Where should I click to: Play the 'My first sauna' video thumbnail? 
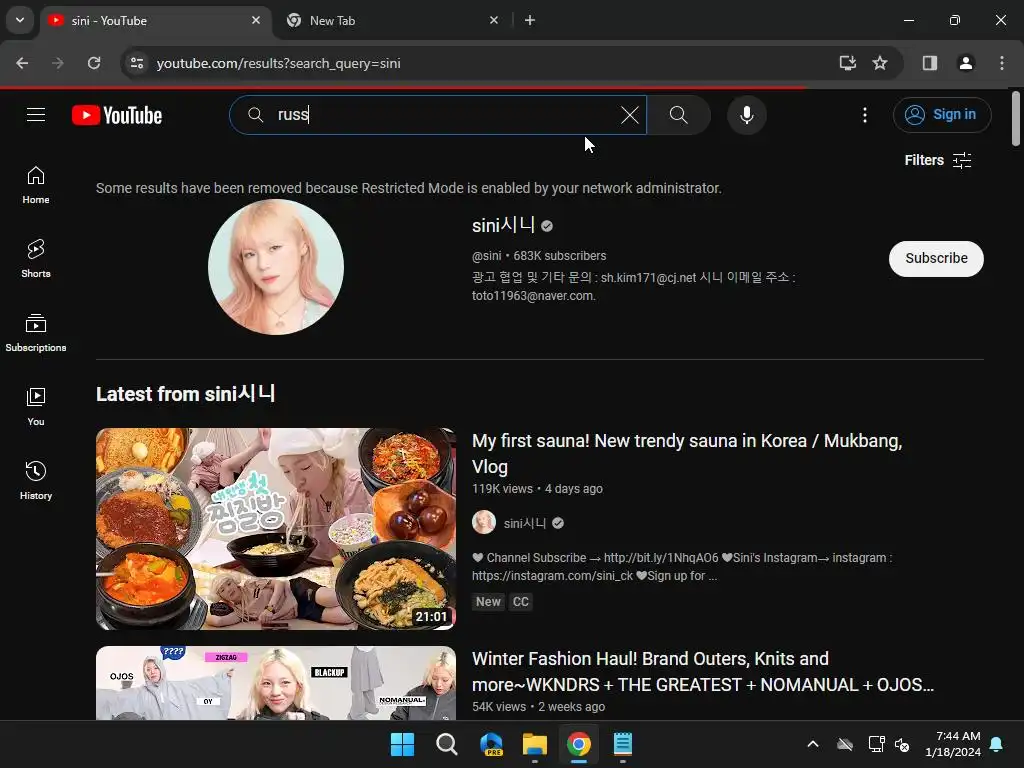coord(276,529)
